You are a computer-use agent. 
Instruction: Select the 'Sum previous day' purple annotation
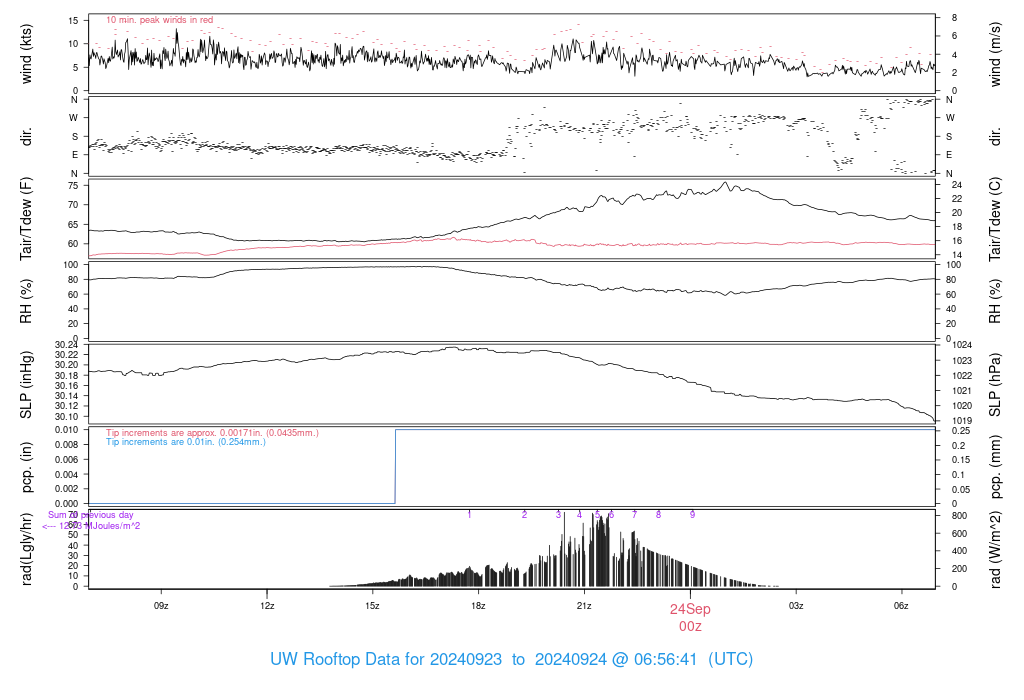click(x=91, y=515)
